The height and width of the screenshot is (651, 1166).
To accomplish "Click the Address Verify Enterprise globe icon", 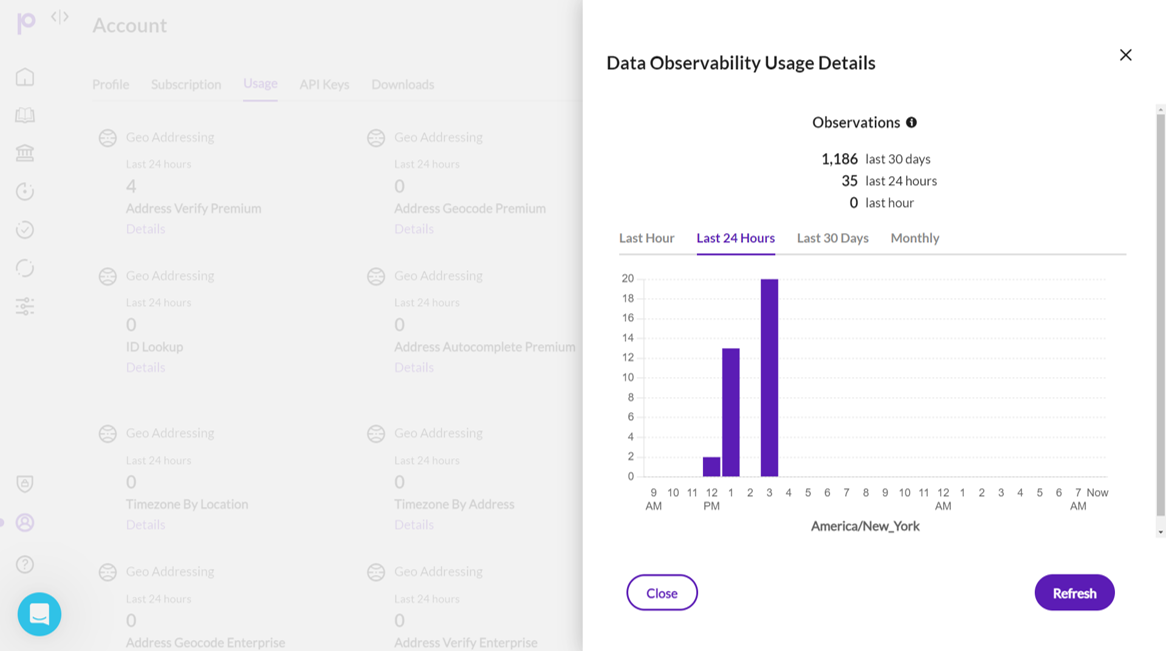I will 376,572.
